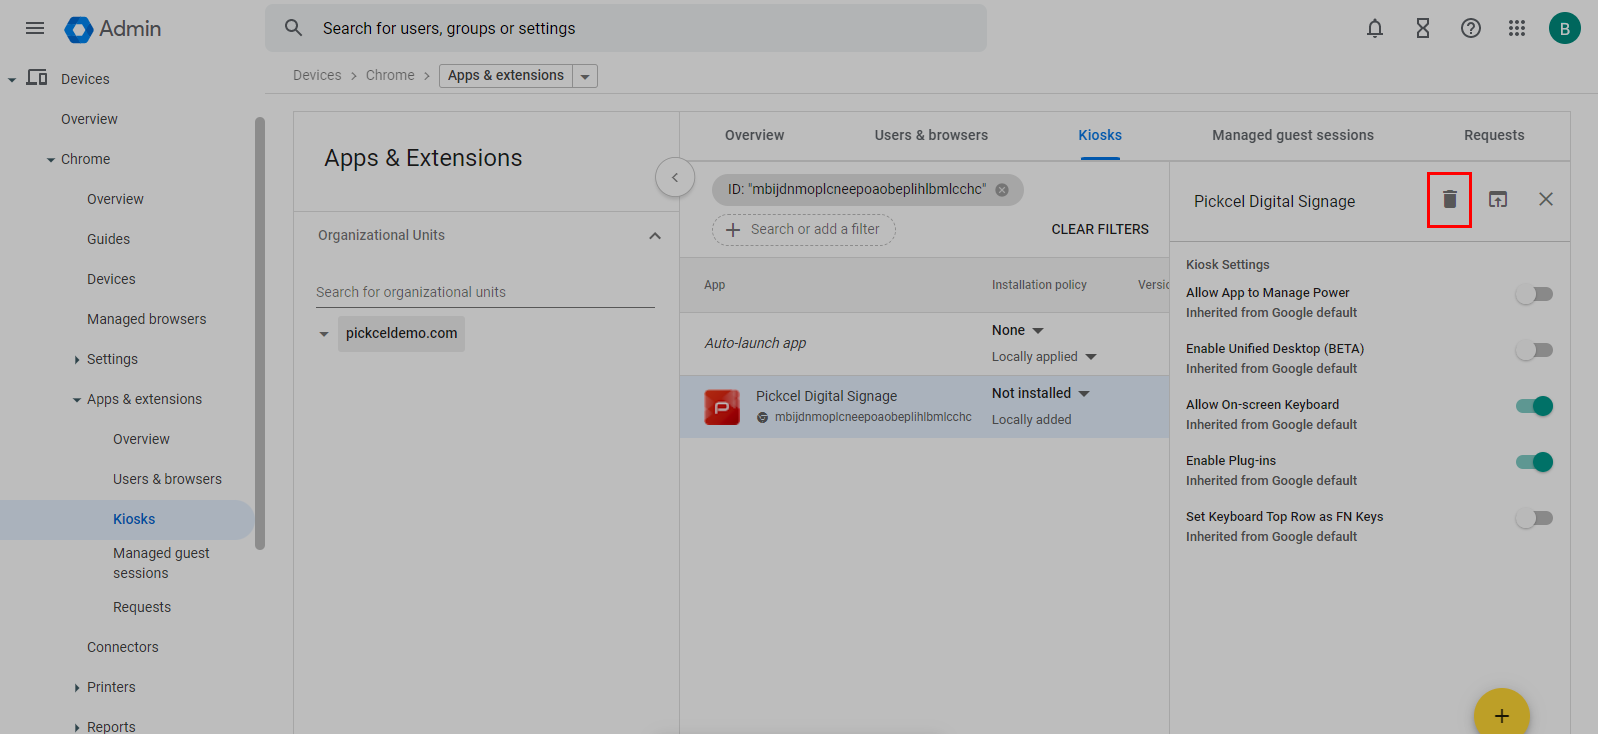
Task: Toggle Allow App to Manage Power
Action: coord(1534,294)
